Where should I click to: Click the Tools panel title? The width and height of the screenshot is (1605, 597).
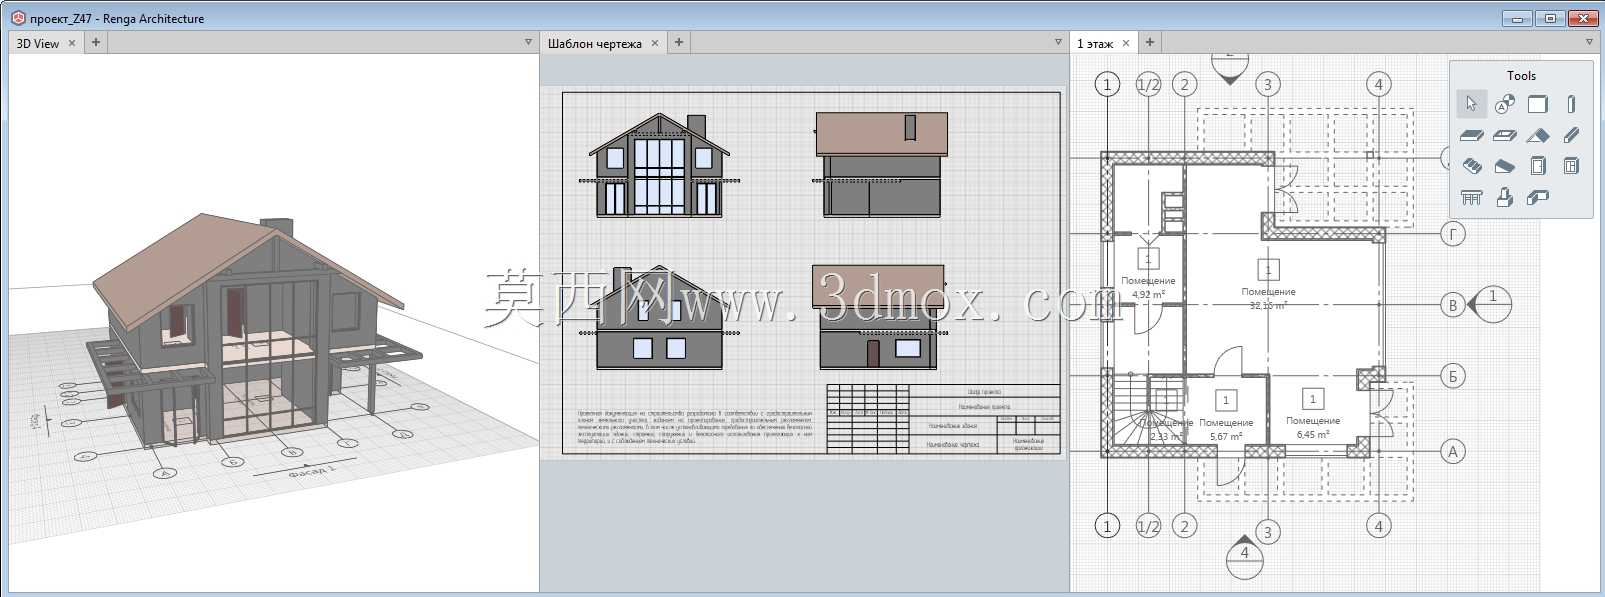1521,75
